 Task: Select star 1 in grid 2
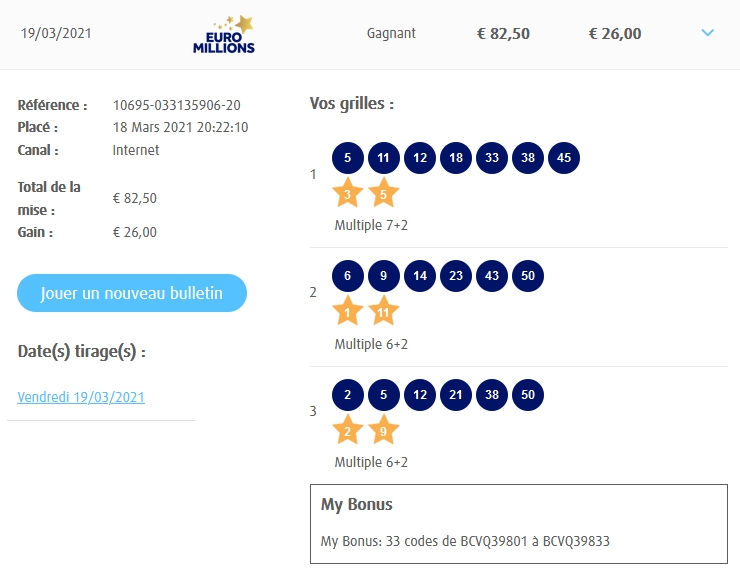click(x=347, y=311)
